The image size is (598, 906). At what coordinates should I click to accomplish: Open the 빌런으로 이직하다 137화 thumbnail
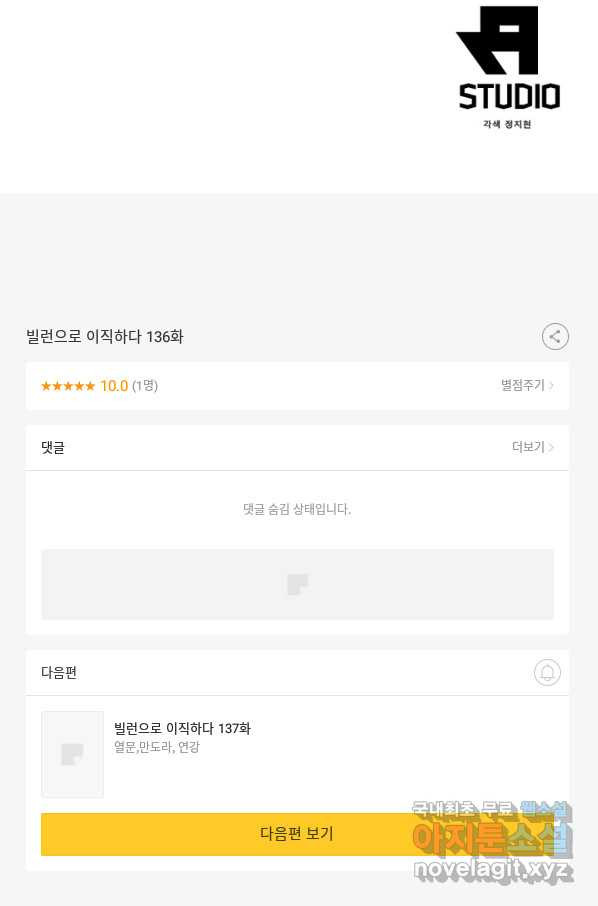tap(72, 754)
